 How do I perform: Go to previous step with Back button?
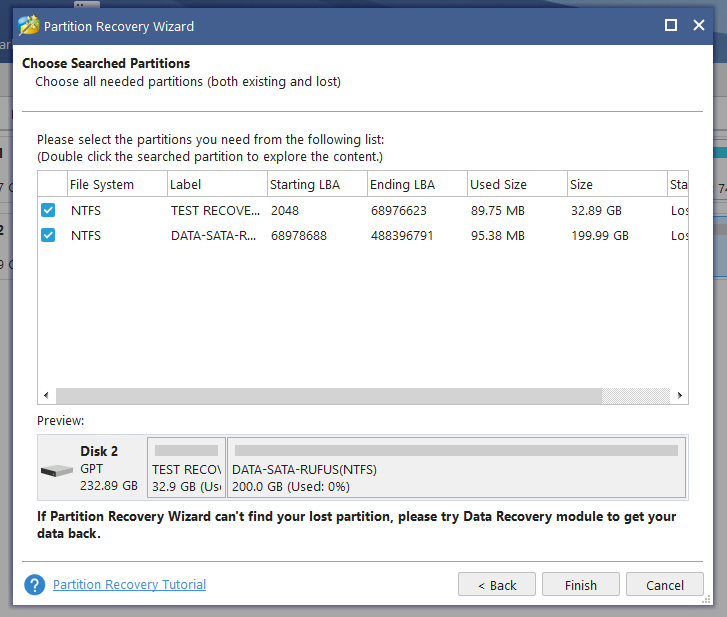click(497, 584)
